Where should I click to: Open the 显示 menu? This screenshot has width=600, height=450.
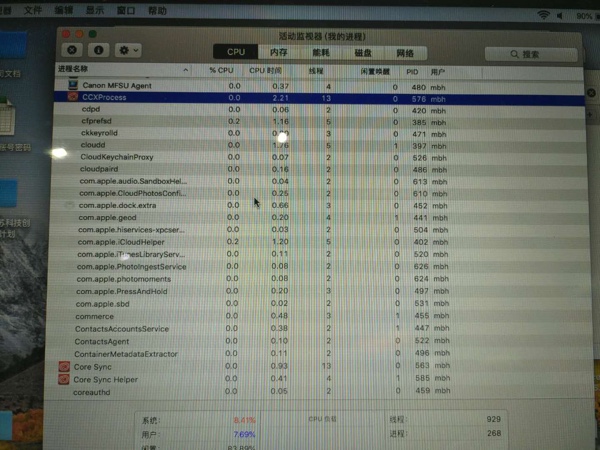tap(95, 10)
